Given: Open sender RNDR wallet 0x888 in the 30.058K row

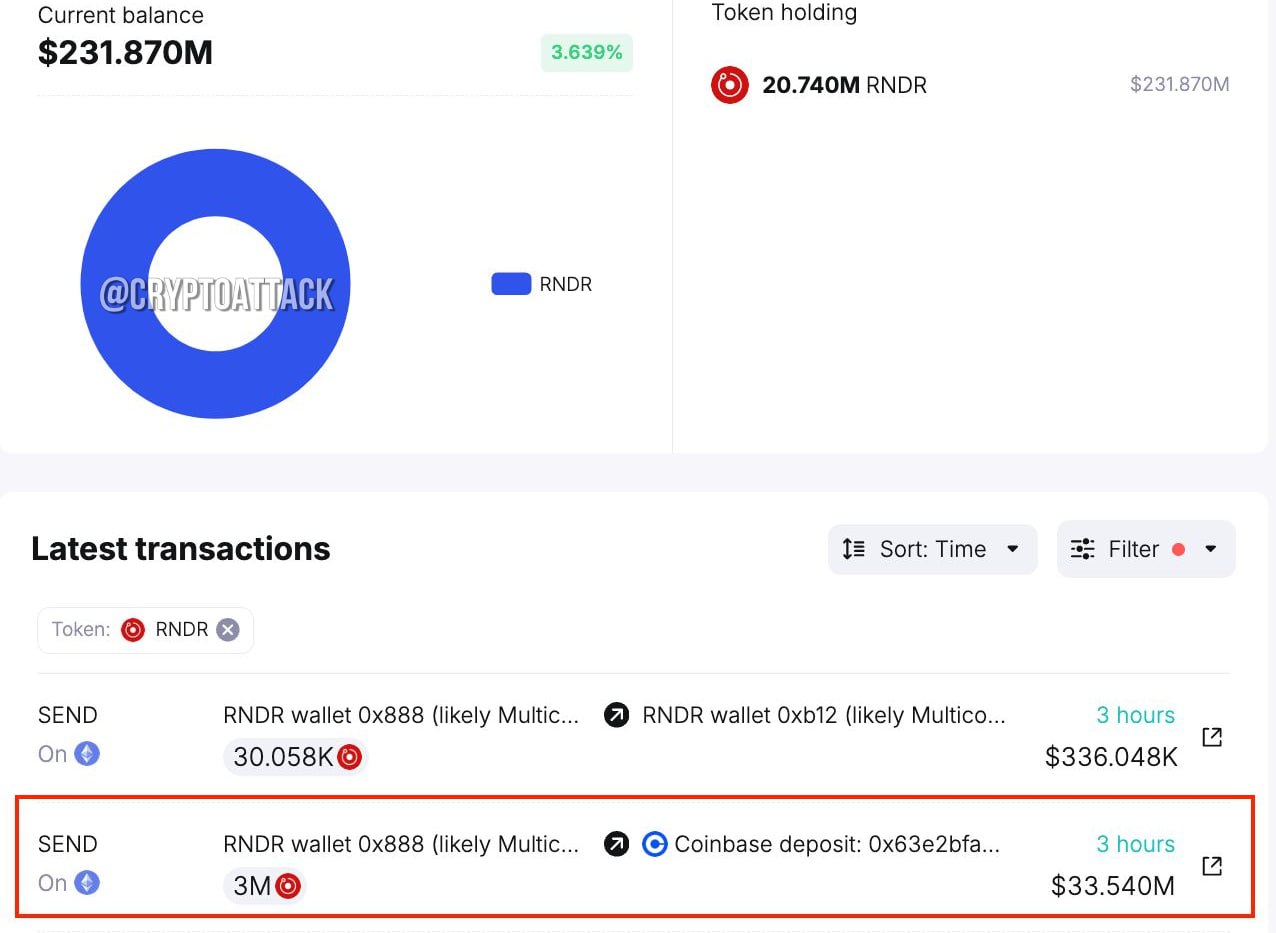Looking at the screenshot, I should [401, 715].
